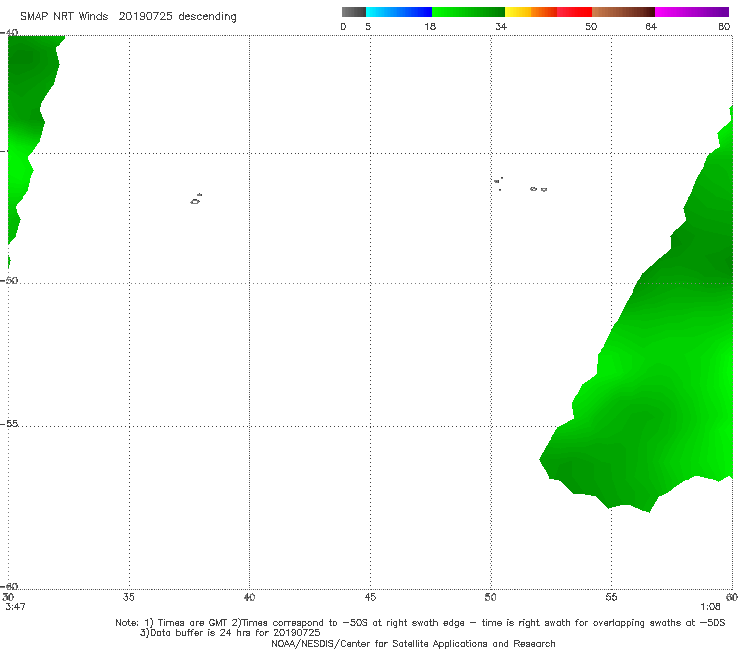Click the NOAA/NESDIS credit line
This screenshot has height=650, width=740.
click(413, 644)
